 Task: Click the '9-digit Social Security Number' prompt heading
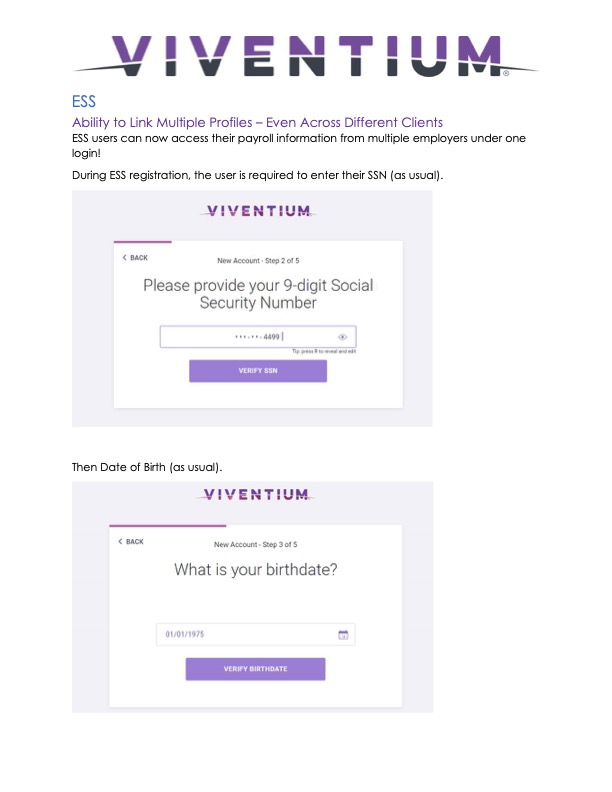click(x=258, y=294)
